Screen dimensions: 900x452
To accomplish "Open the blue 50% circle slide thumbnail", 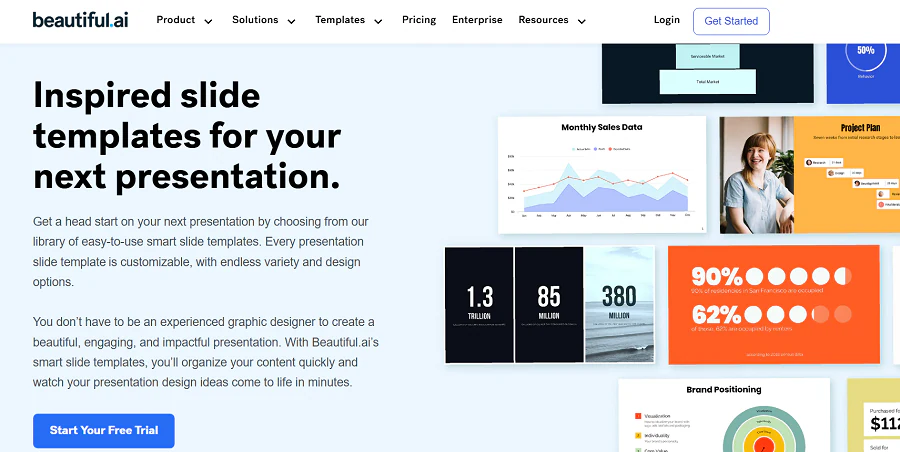I will pyautogui.click(x=863, y=74).
